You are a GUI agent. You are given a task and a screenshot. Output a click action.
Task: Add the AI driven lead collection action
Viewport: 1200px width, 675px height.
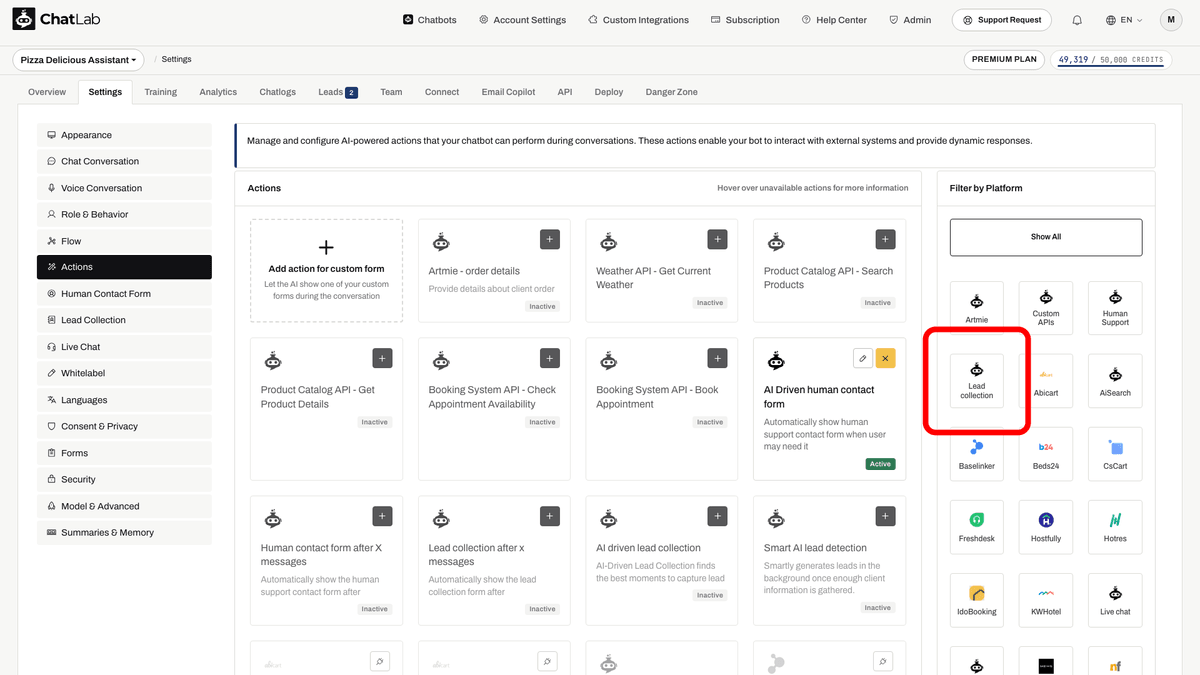pos(717,516)
